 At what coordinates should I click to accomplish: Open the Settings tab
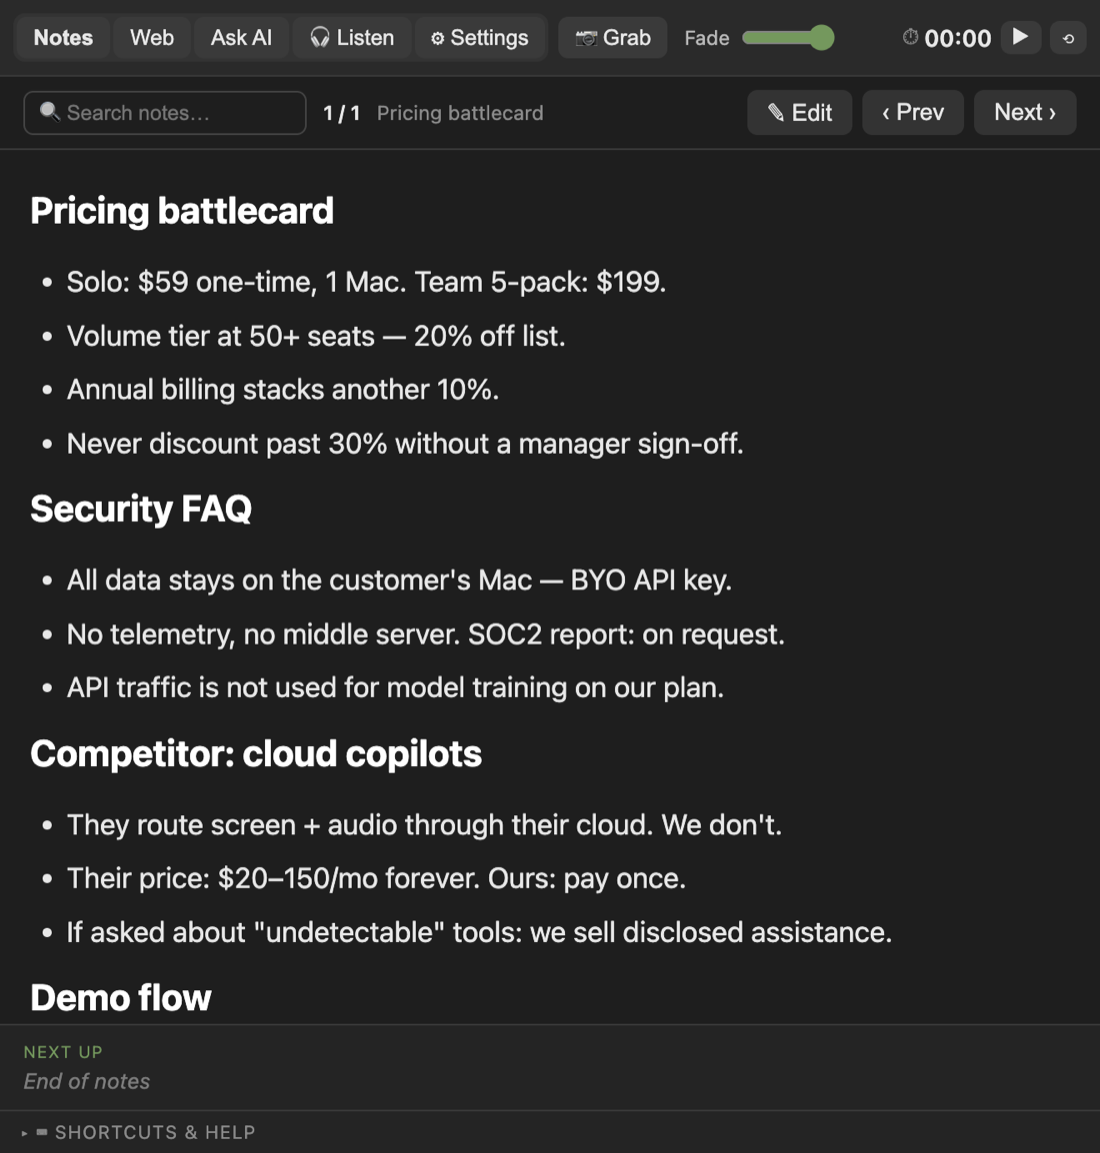[x=479, y=38]
